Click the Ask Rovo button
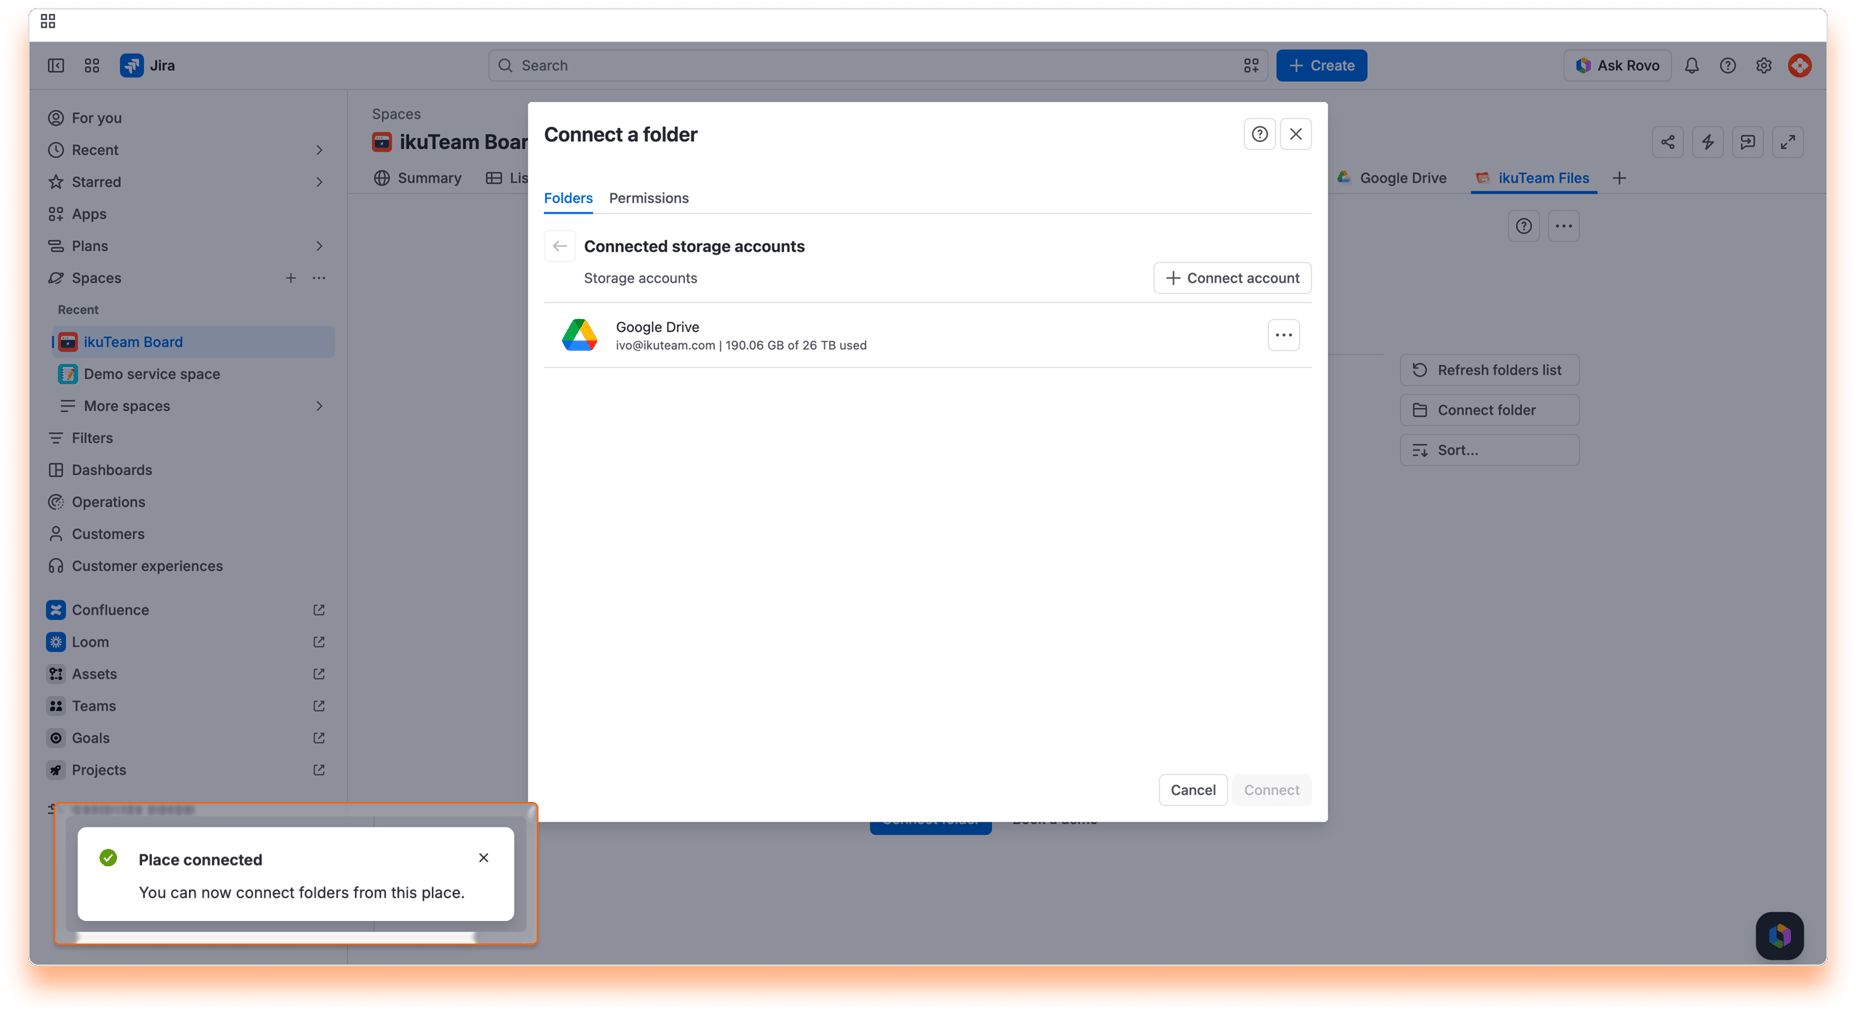This screenshot has width=1856, height=1014. click(1617, 65)
